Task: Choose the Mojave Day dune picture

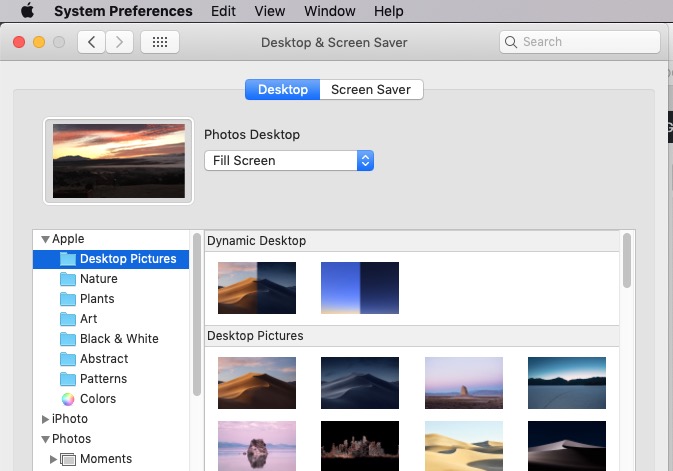Action: coord(257,383)
